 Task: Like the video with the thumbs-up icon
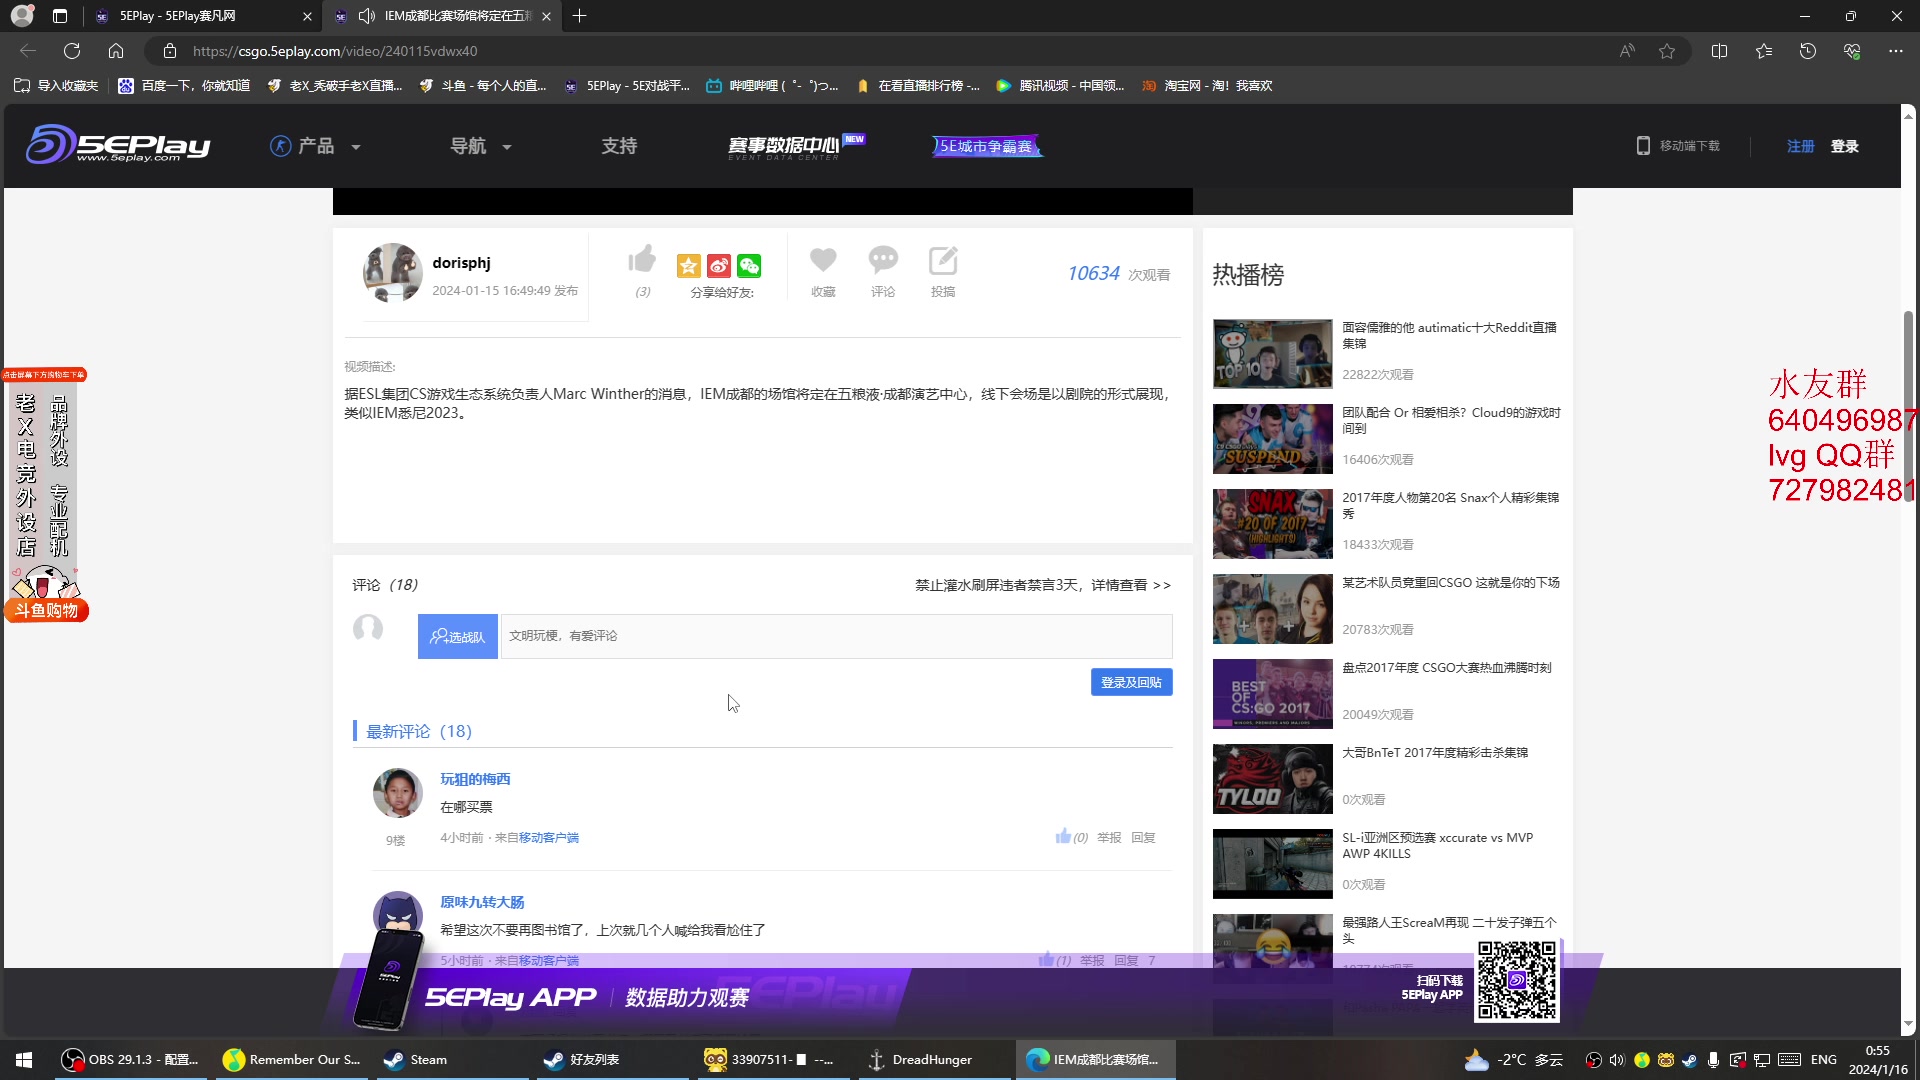pos(641,259)
